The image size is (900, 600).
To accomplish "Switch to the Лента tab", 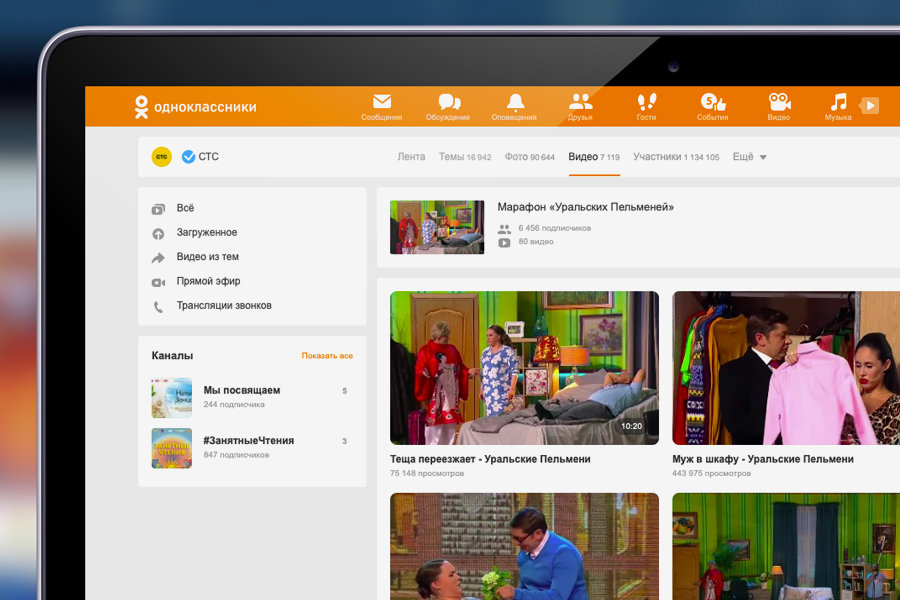I will pos(411,157).
